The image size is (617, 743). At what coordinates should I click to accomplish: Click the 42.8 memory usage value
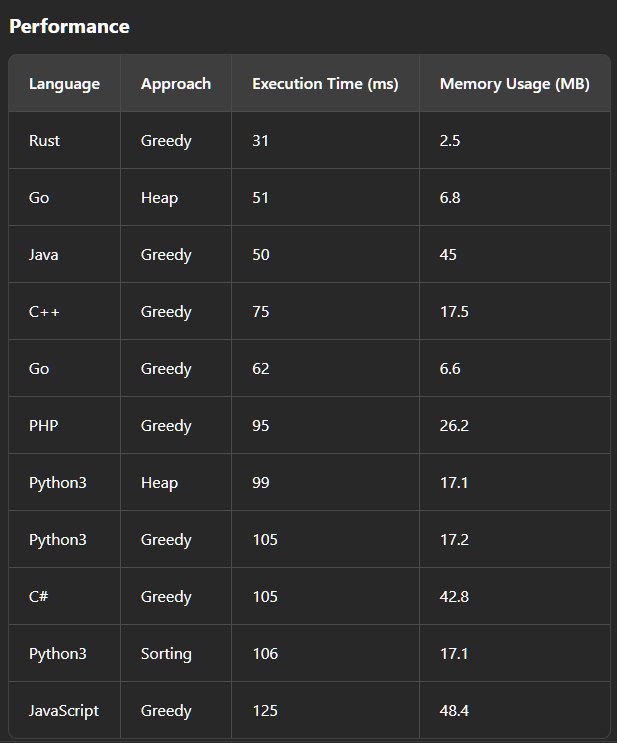pos(454,597)
